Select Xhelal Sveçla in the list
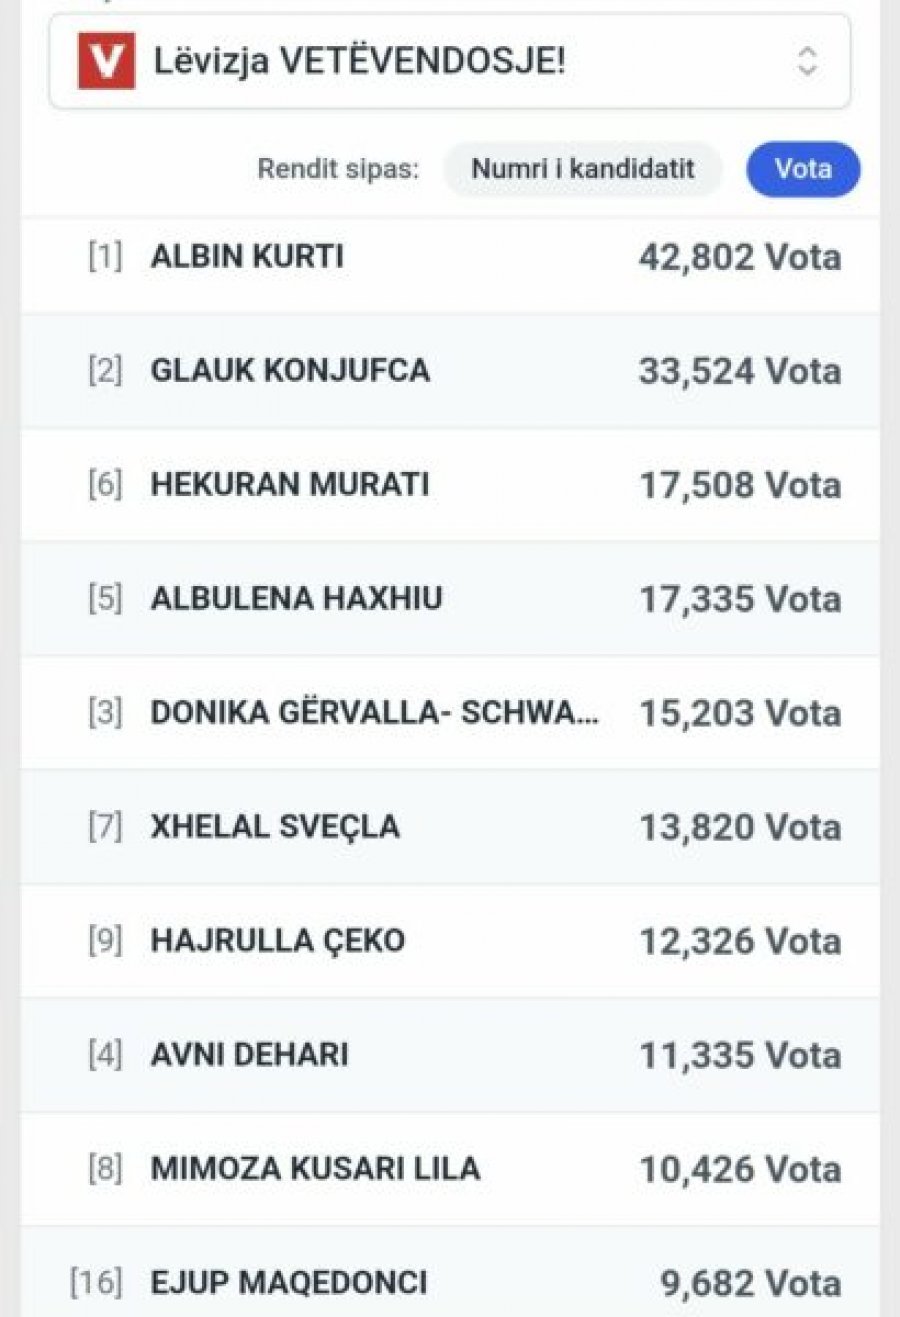 pyautogui.click(x=275, y=827)
